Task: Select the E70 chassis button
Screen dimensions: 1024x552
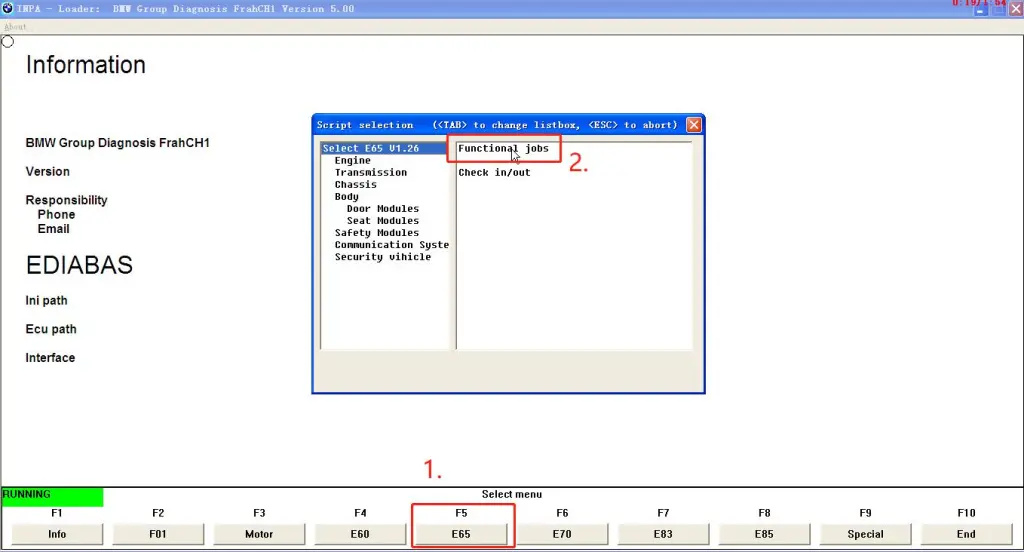Action: coord(562,534)
